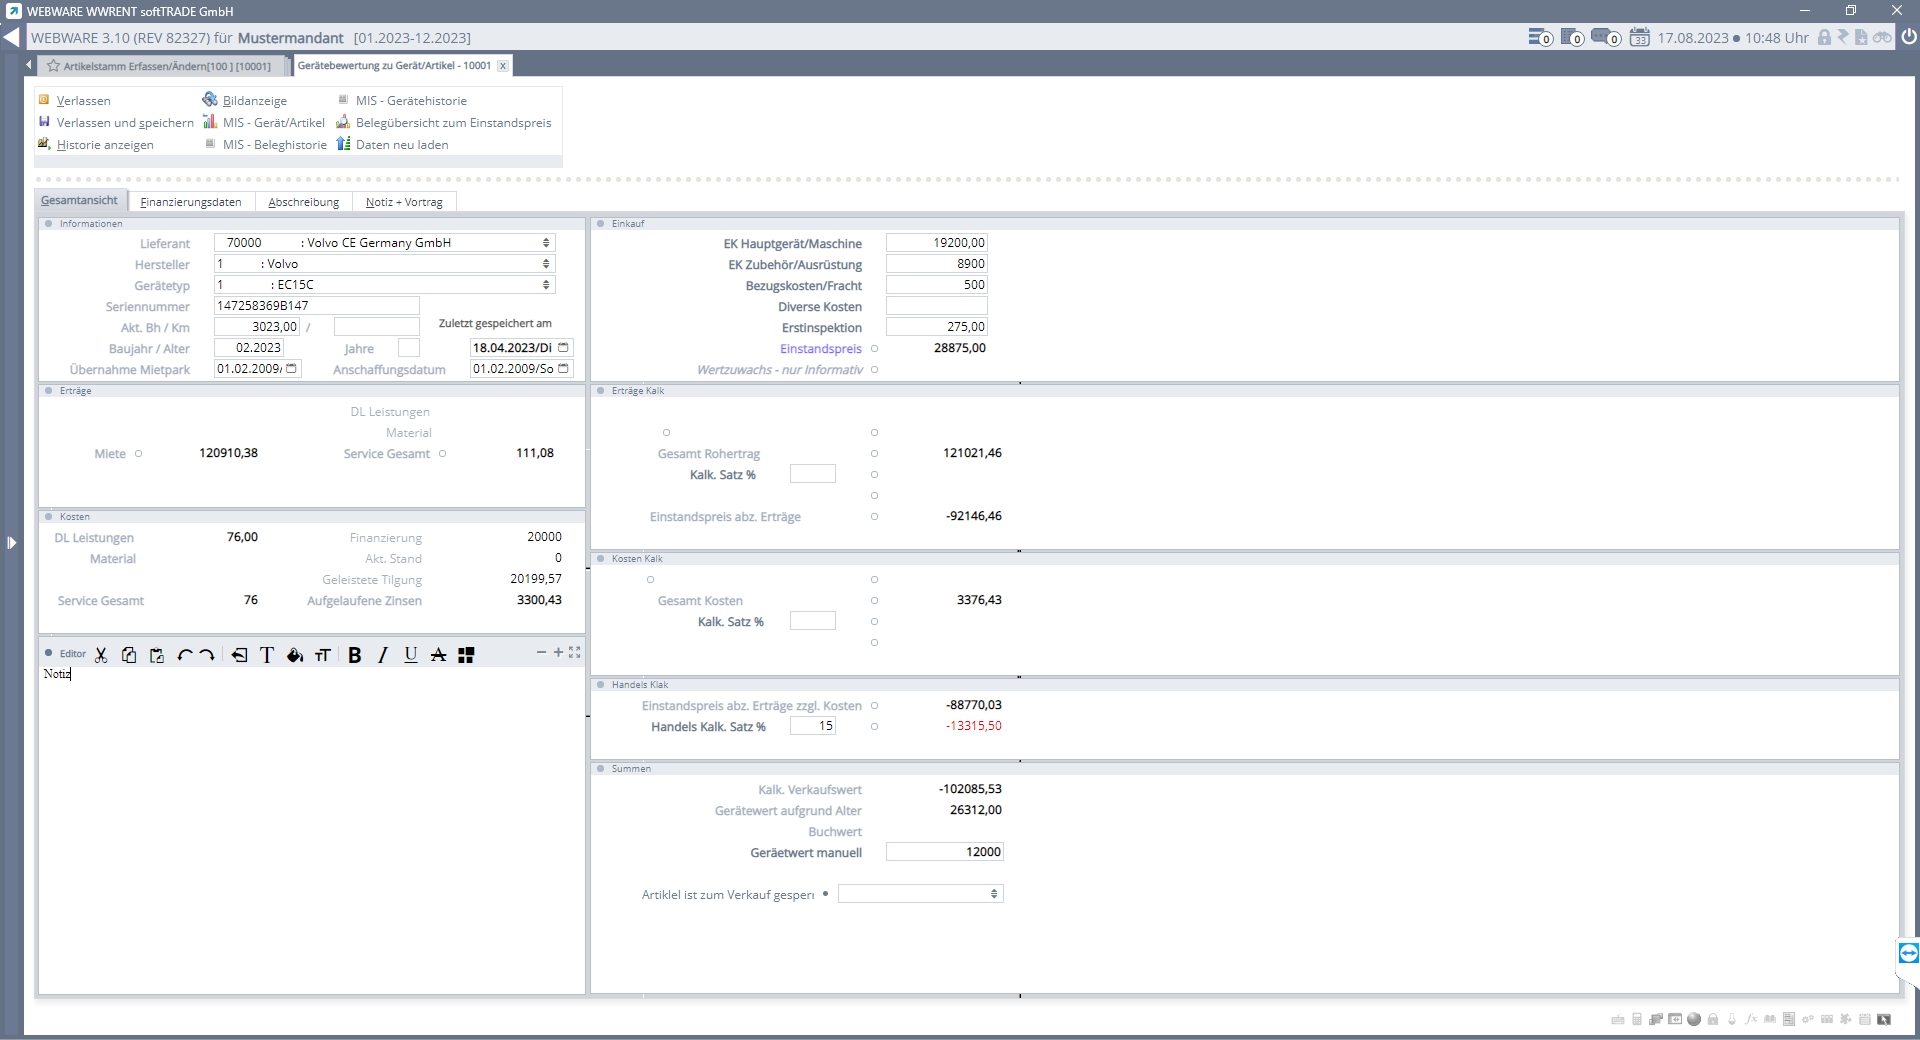Open the font style T tool

267,655
